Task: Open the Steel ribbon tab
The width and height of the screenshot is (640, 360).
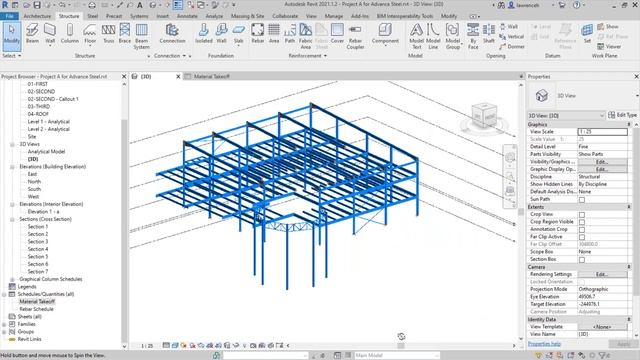Action: click(x=93, y=16)
